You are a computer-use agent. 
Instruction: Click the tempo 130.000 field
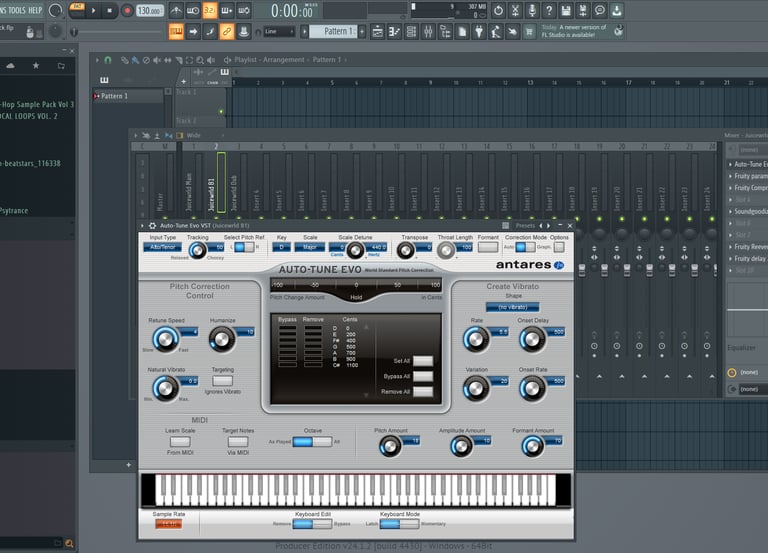150,10
